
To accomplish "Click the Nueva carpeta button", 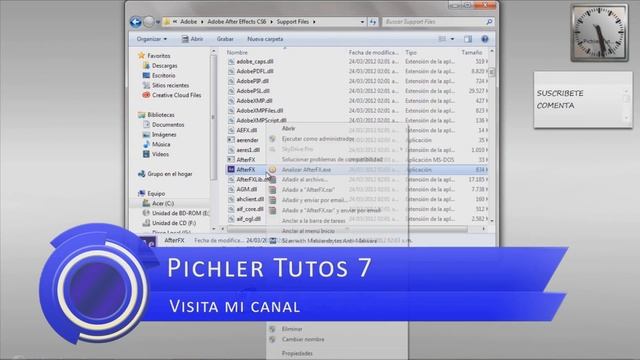I will point(265,39).
